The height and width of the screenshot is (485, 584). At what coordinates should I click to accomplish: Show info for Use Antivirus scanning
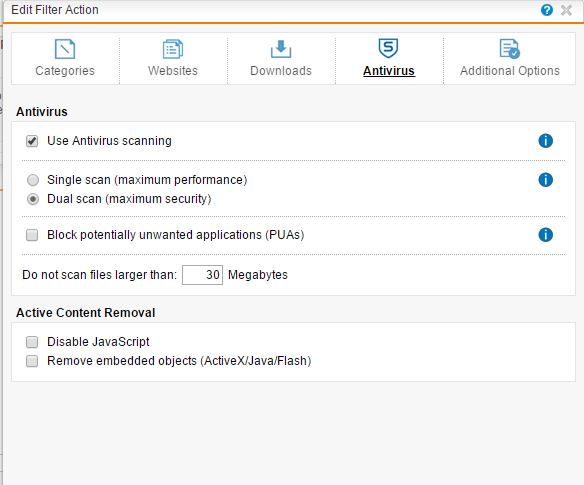(546, 141)
